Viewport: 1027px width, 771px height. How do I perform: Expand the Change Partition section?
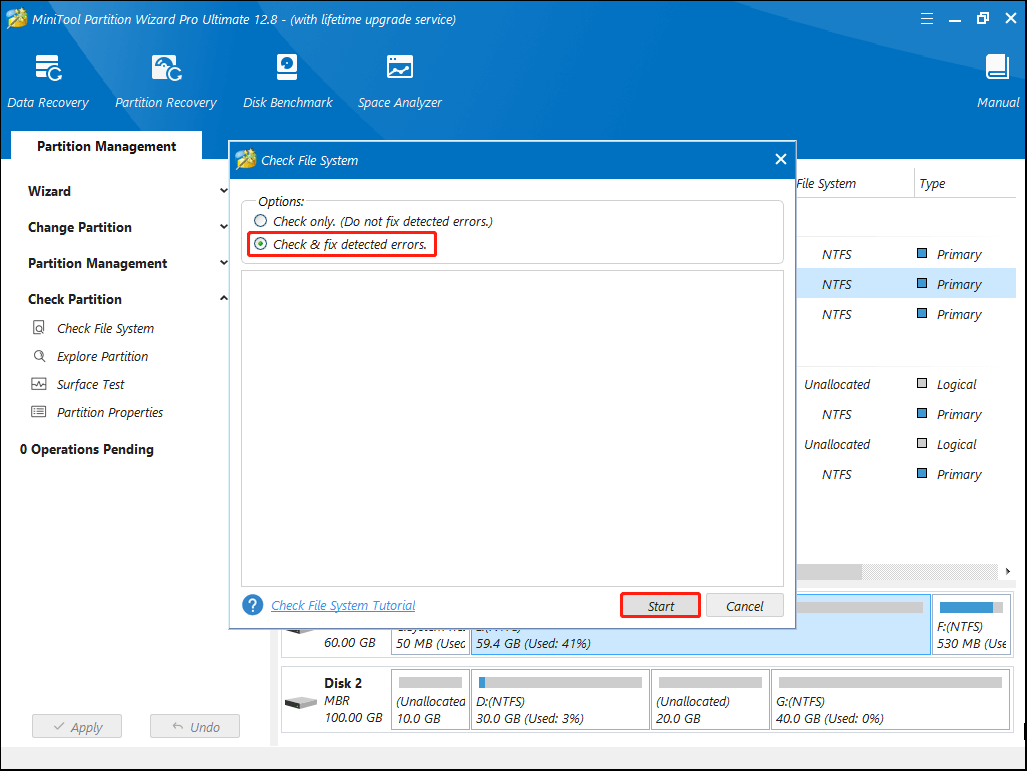coord(222,227)
